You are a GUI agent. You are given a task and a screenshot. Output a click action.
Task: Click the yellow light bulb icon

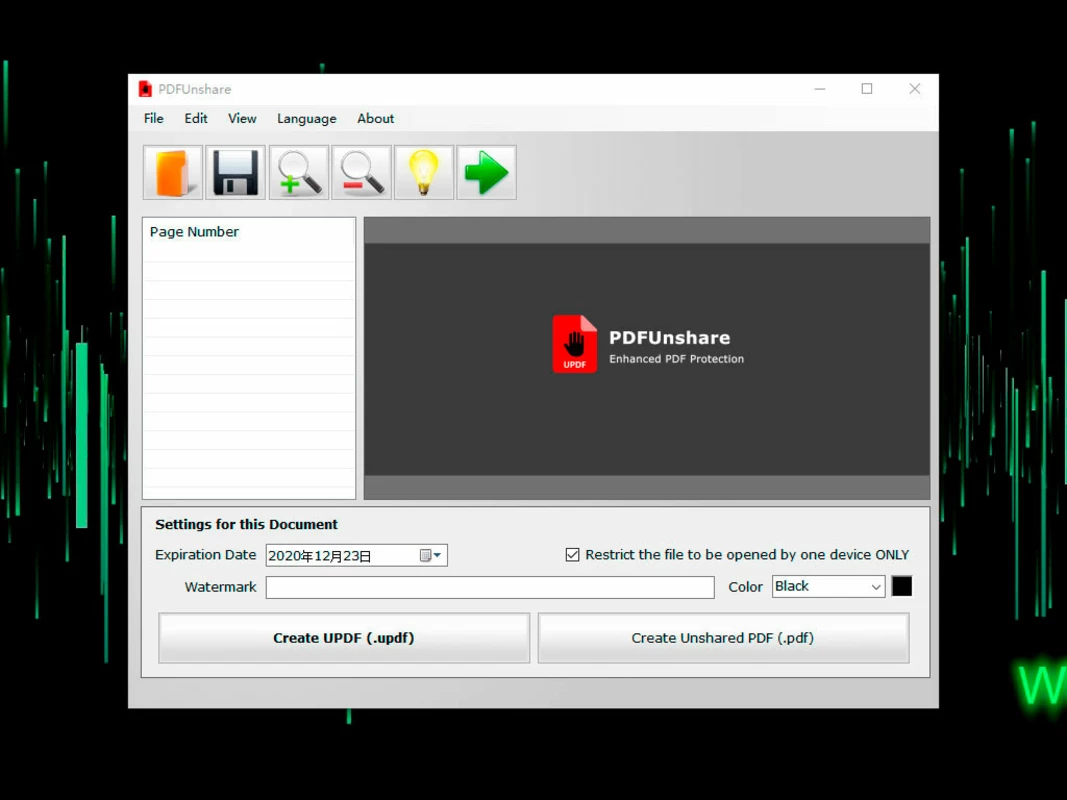[424, 173]
